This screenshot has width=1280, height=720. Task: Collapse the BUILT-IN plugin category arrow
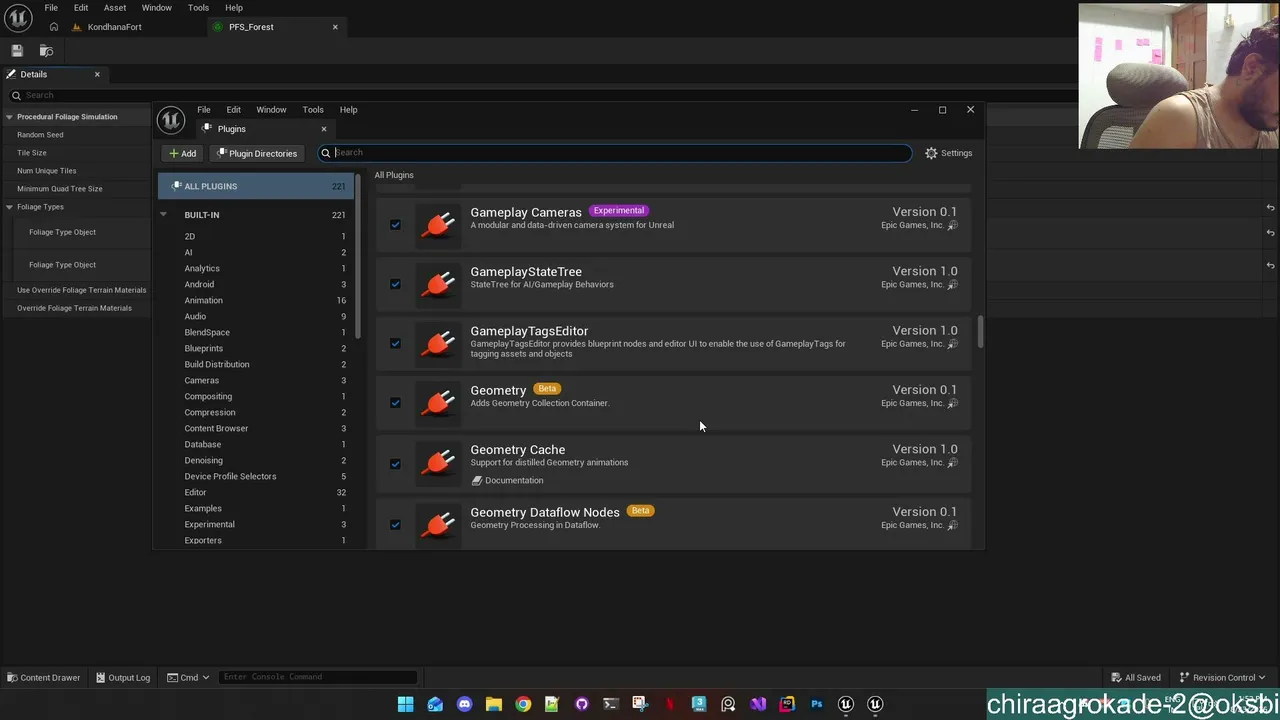pyautogui.click(x=163, y=215)
